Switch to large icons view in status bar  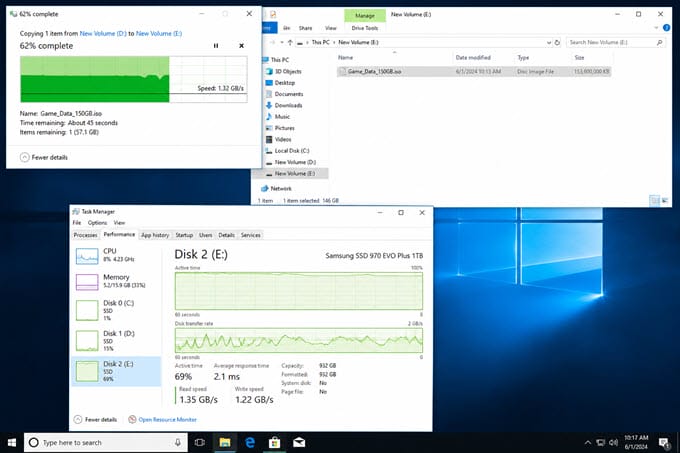pos(665,200)
